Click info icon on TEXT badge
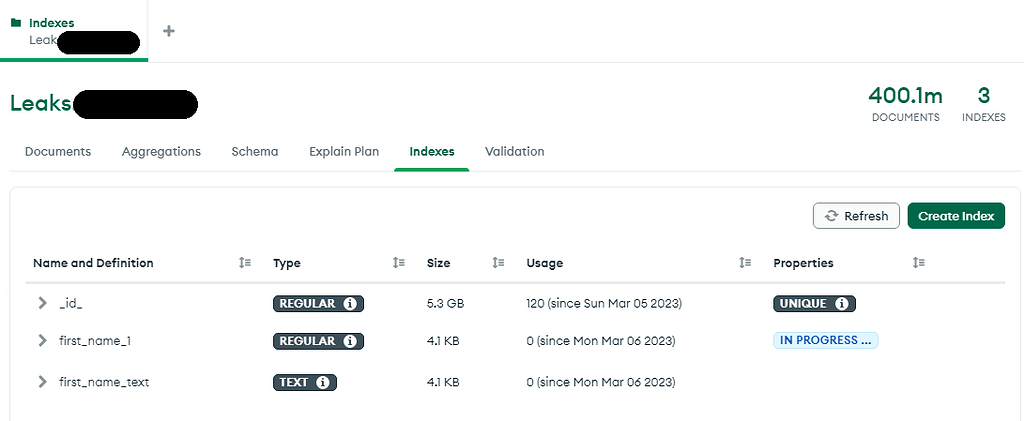 pos(323,382)
